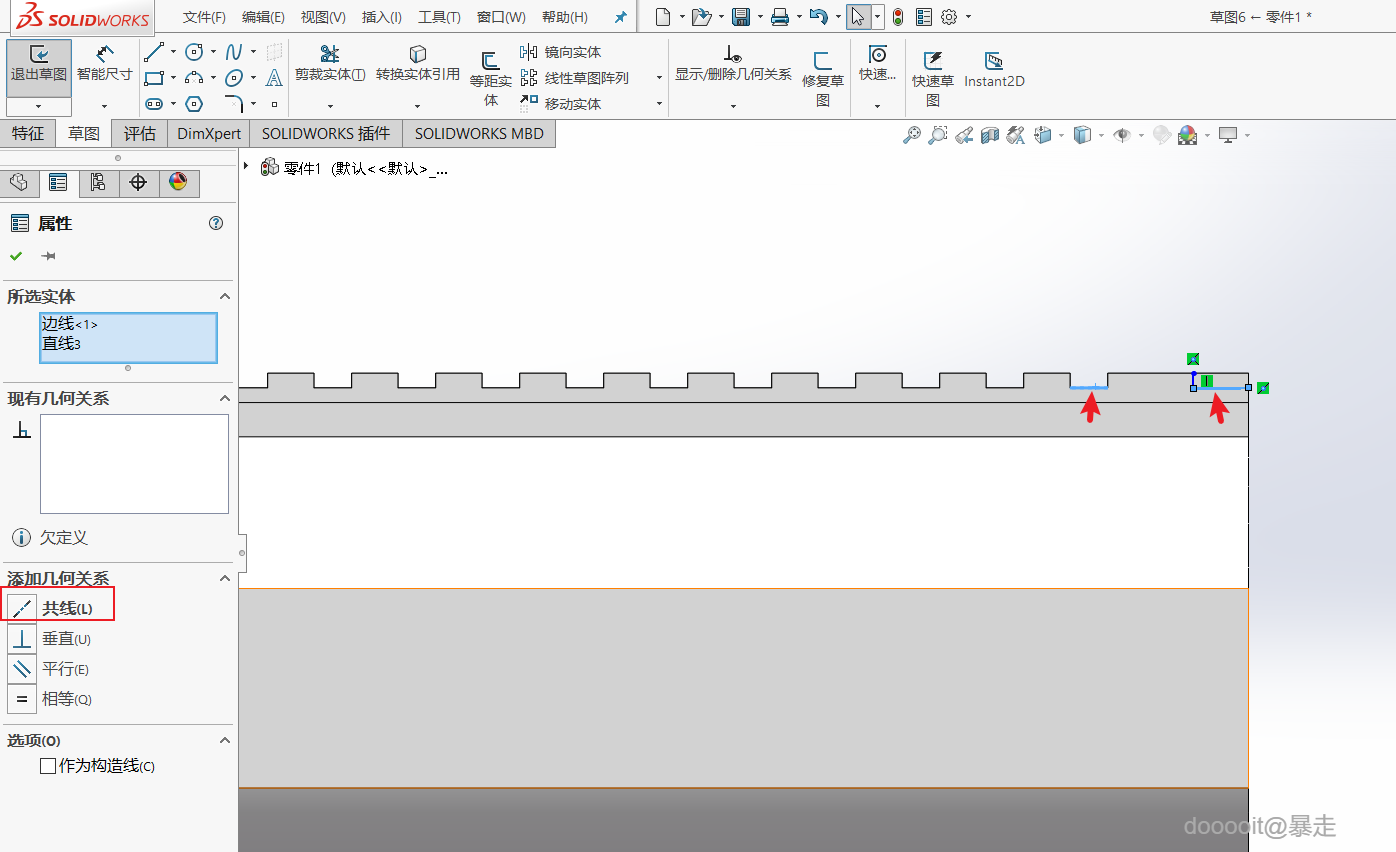Screen dimensions: 1396x852
Task: Click the 镜向实体 mirror tool
Action: pos(561,52)
